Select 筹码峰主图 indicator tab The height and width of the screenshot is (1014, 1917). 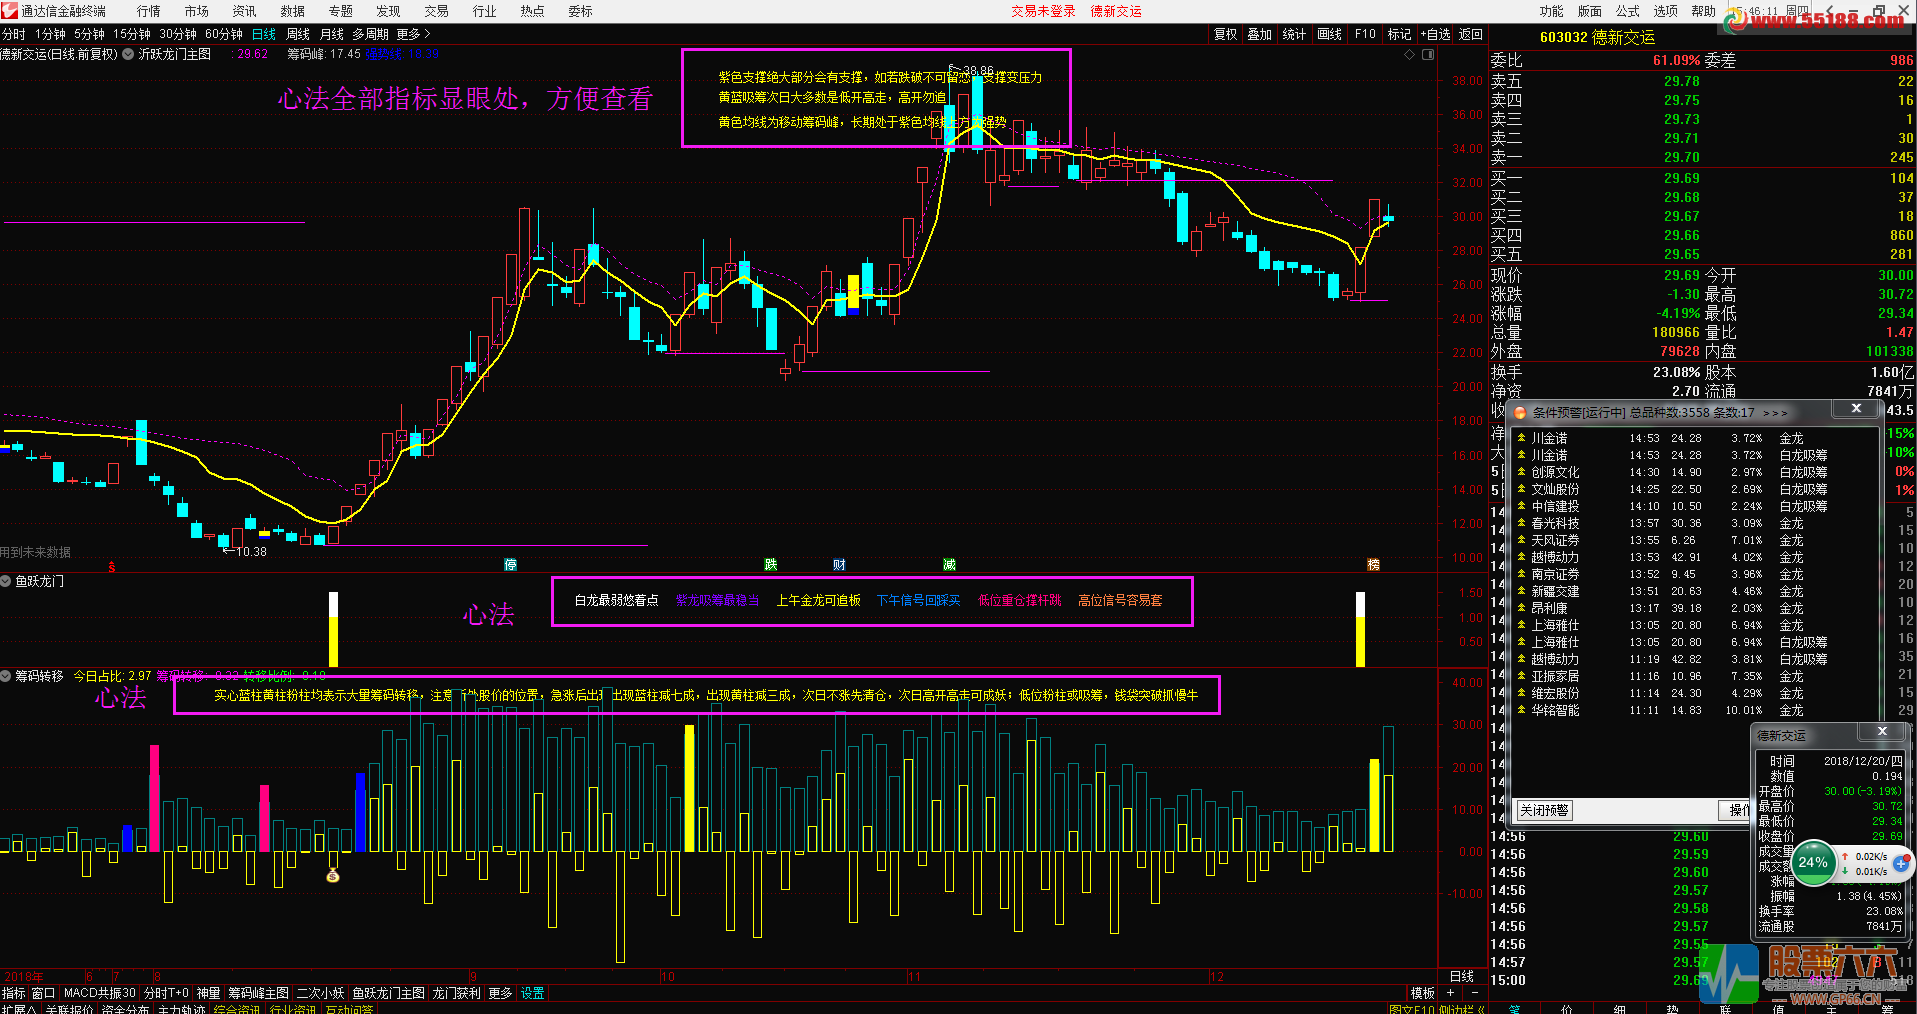pos(258,993)
